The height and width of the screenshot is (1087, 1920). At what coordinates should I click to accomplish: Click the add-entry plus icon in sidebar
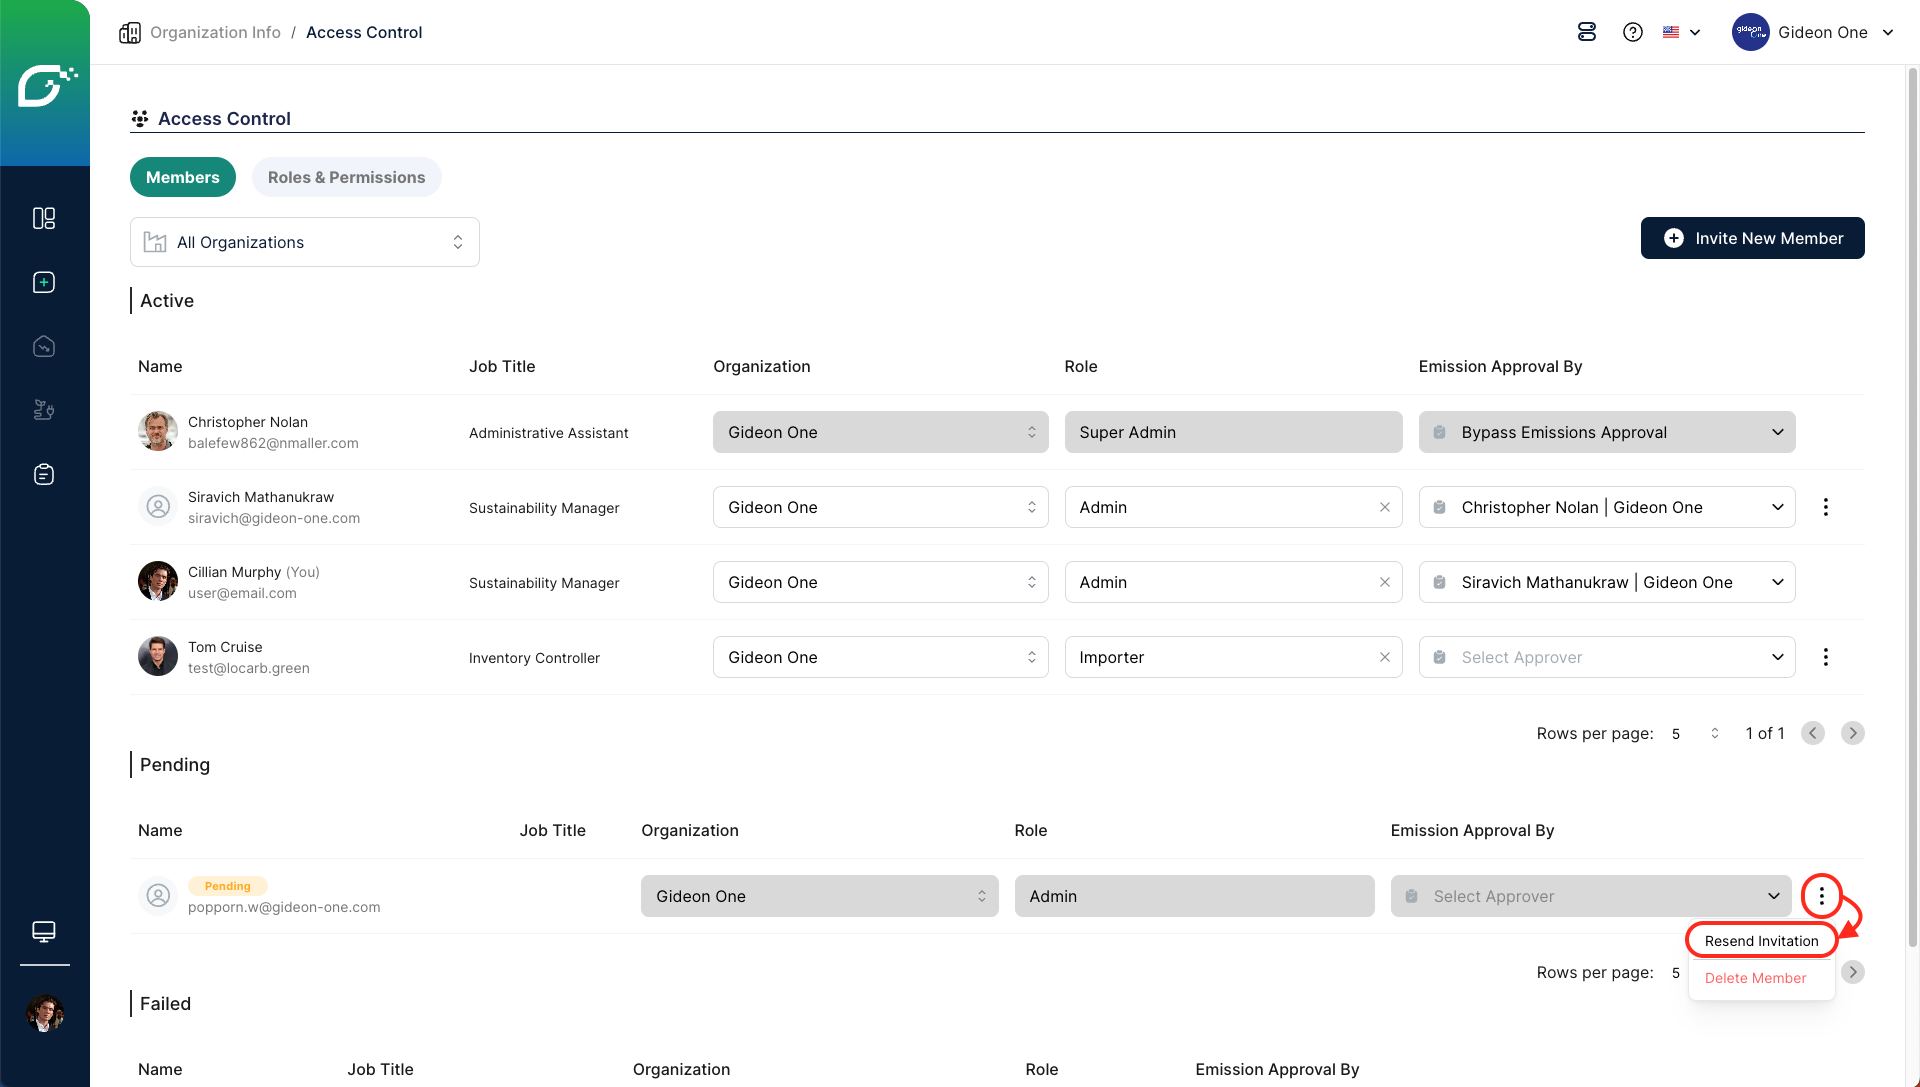click(x=44, y=282)
